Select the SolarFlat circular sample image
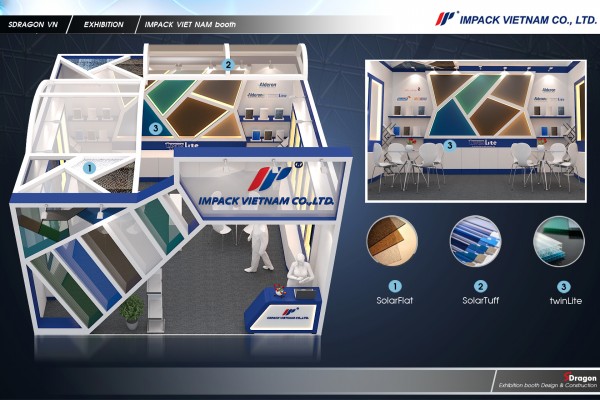This screenshot has height=400, width=600. [x=392, y=241]
